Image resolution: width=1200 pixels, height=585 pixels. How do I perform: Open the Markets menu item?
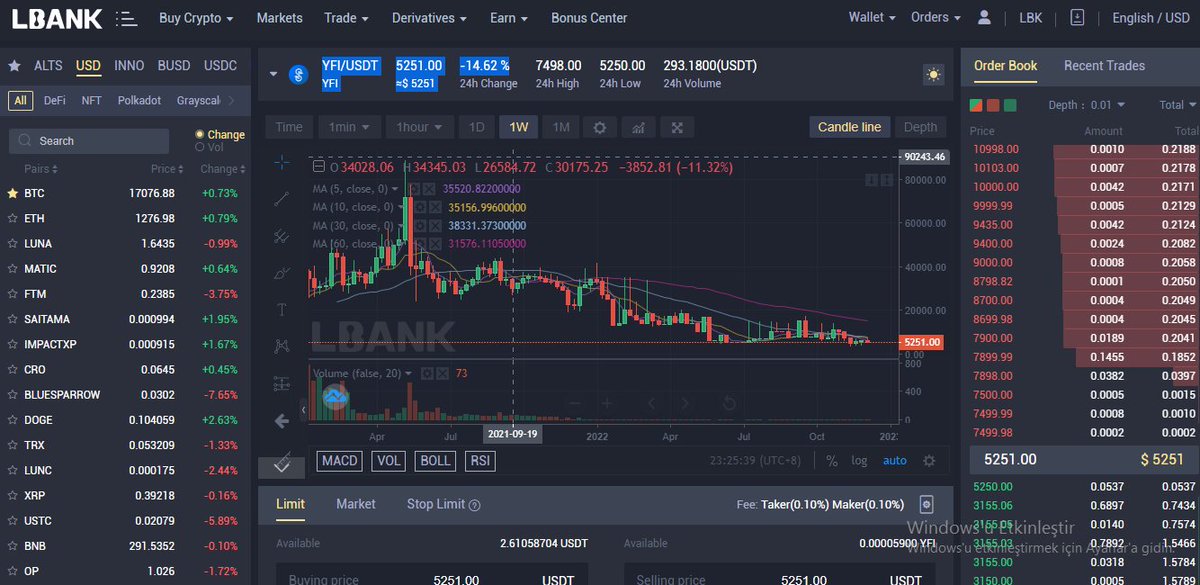click(279, 18)
